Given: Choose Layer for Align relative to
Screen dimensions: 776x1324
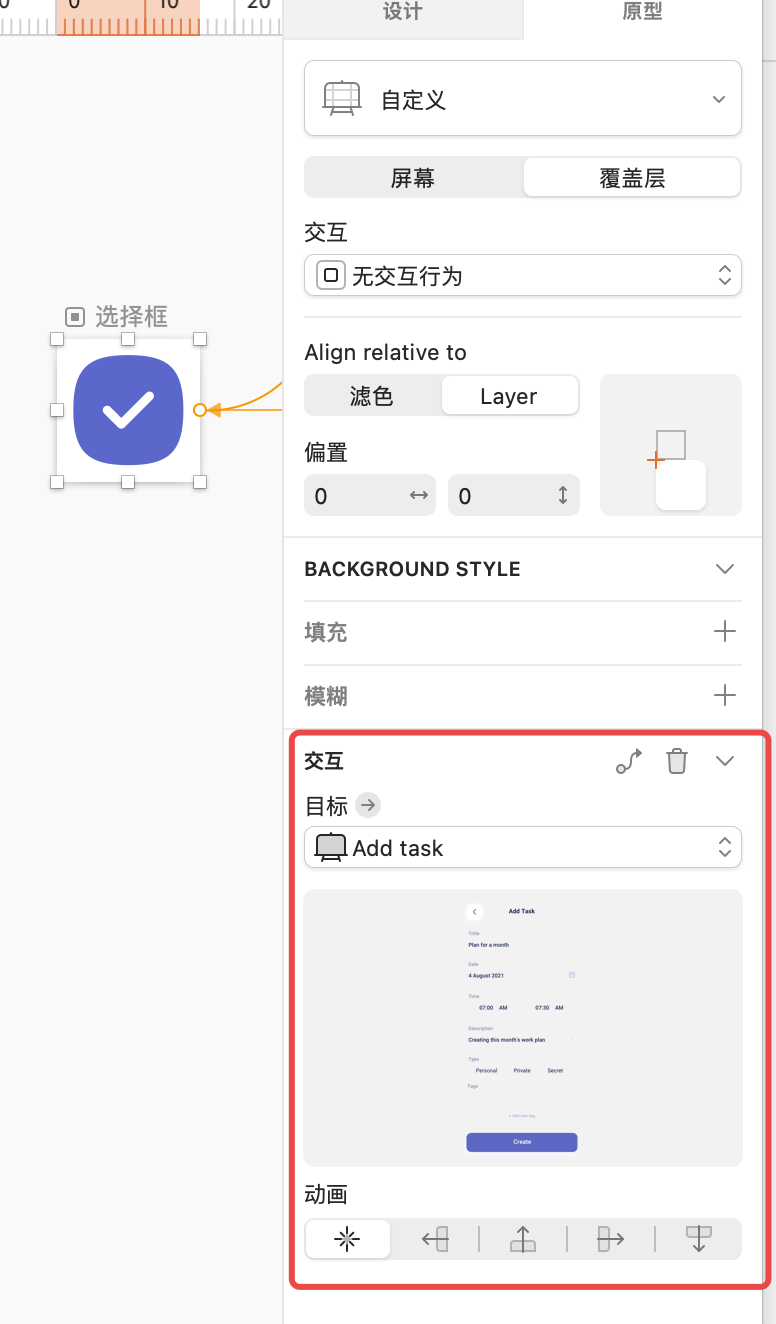Looking at the screenshot, I should pyautogui.click(x=509, y=396).
